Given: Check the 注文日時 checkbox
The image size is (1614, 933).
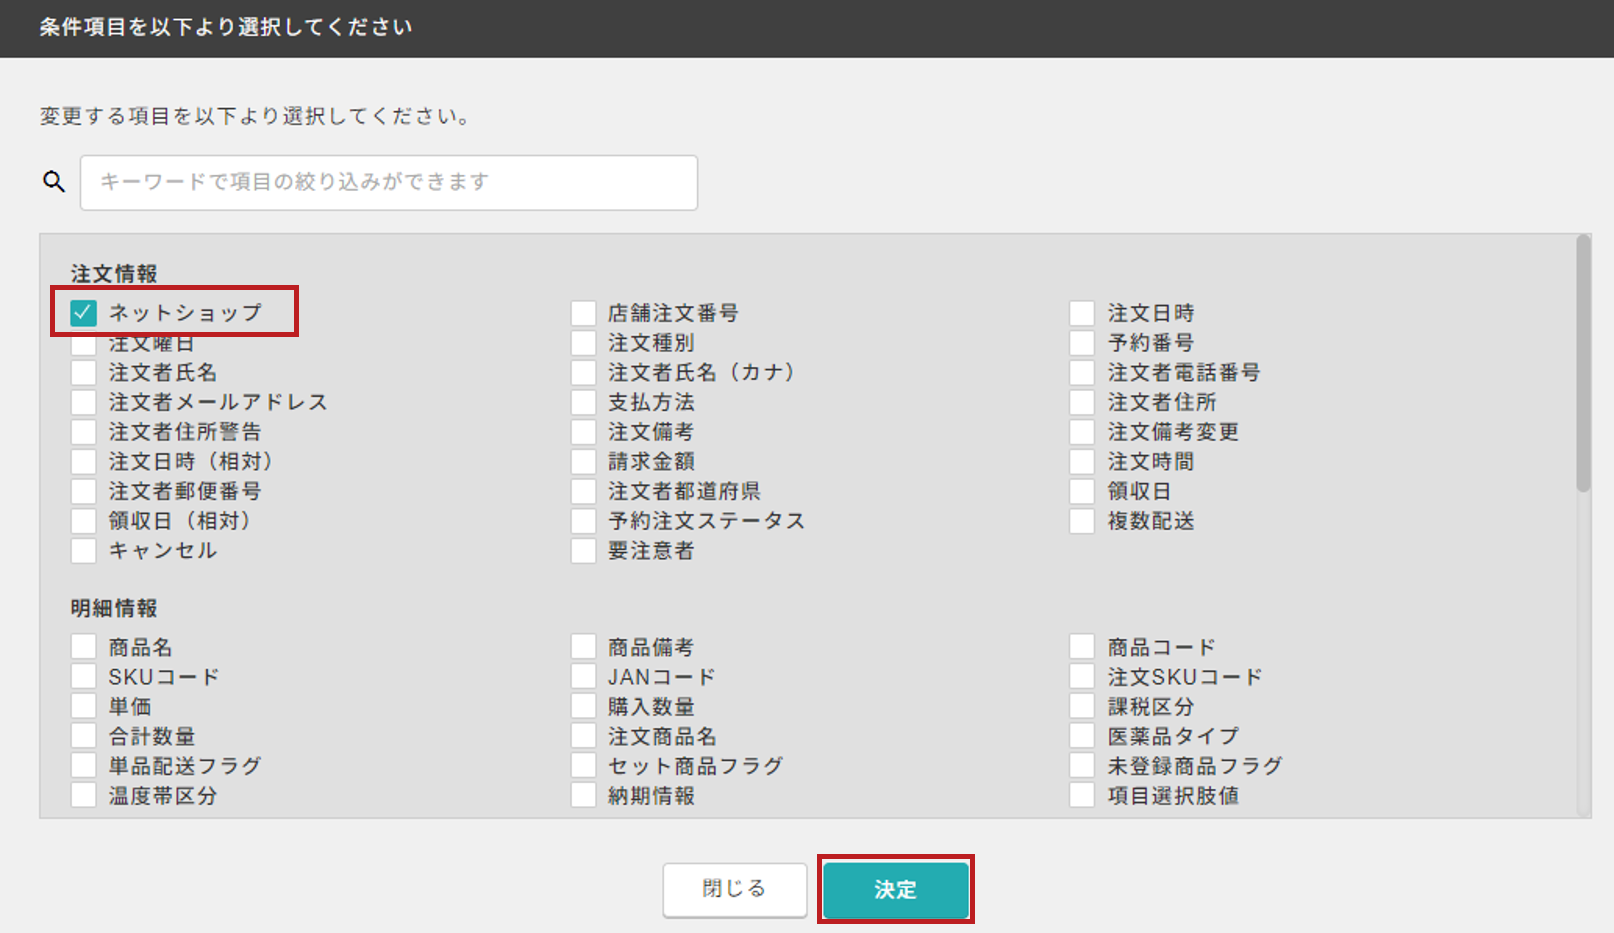Looking at the screenshot, I should (1082, 313).
